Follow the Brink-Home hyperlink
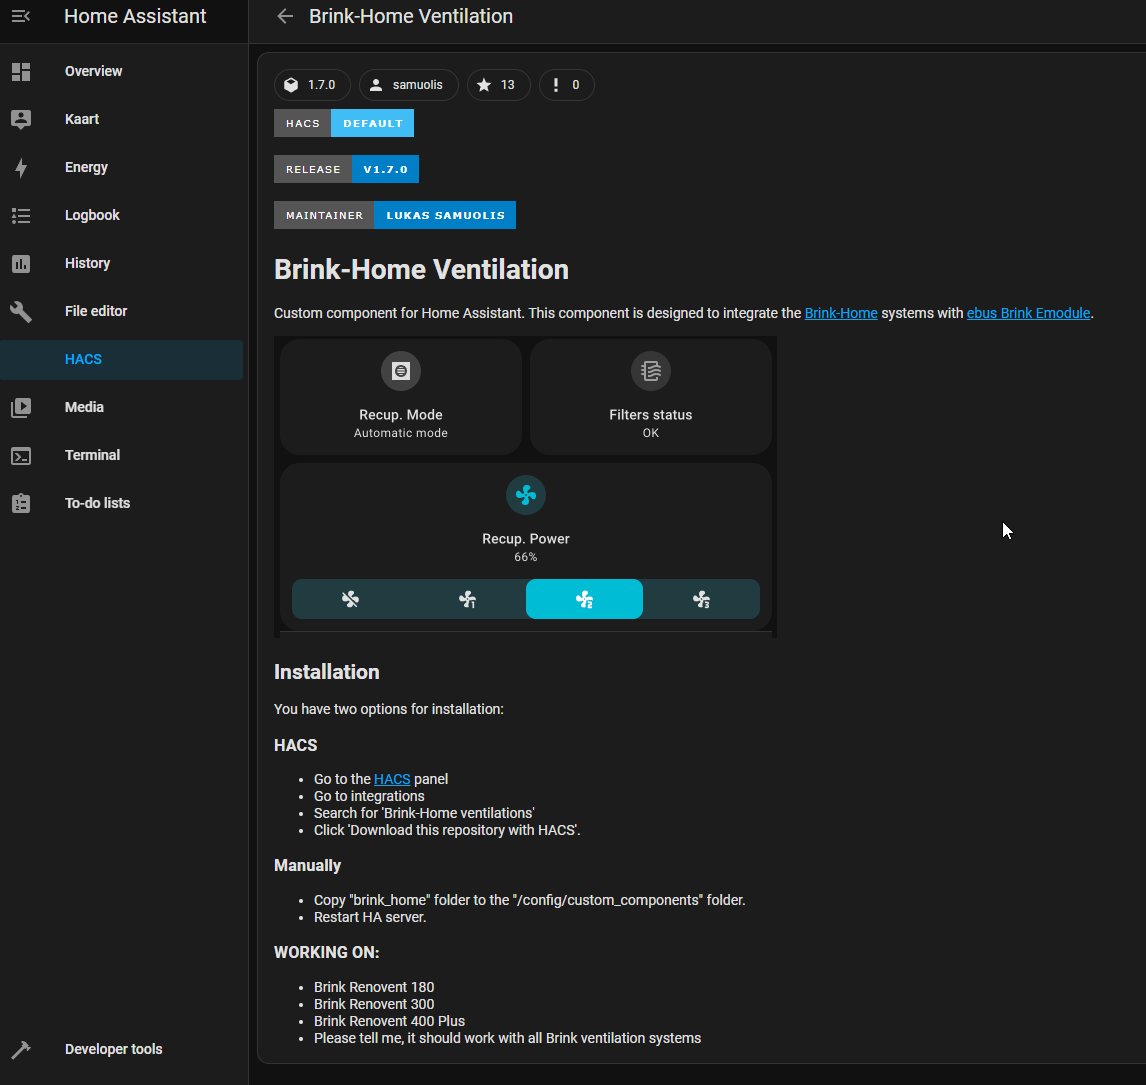1146x1085 pixels. (x=840, y=313)
